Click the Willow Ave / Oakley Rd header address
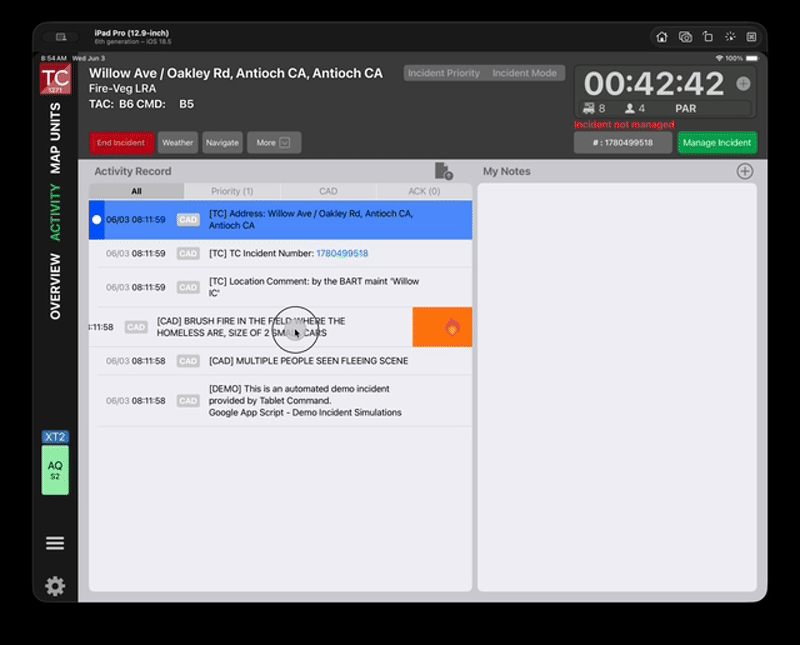 point(236,73)
